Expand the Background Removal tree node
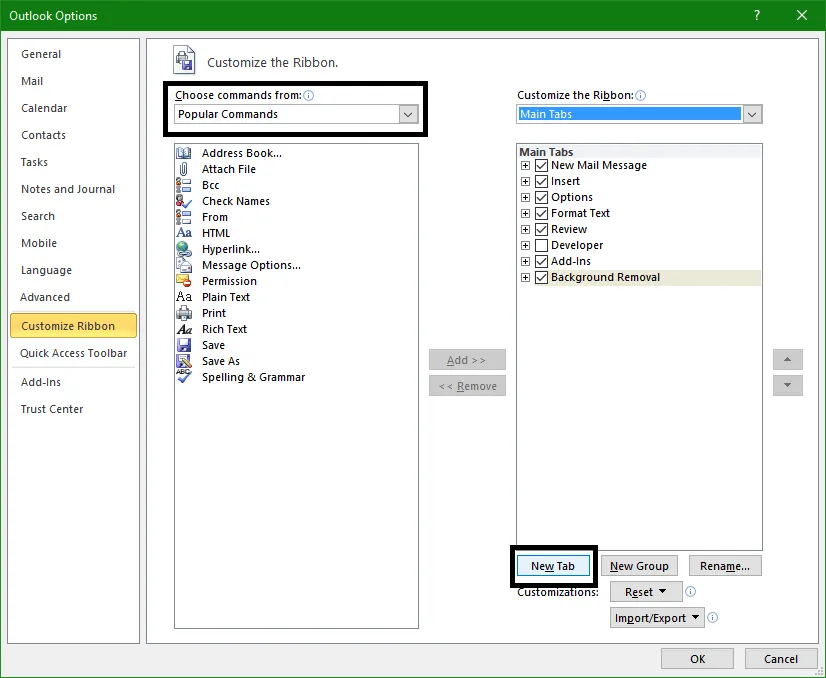826x678 pixels. (x=525, y=277)
